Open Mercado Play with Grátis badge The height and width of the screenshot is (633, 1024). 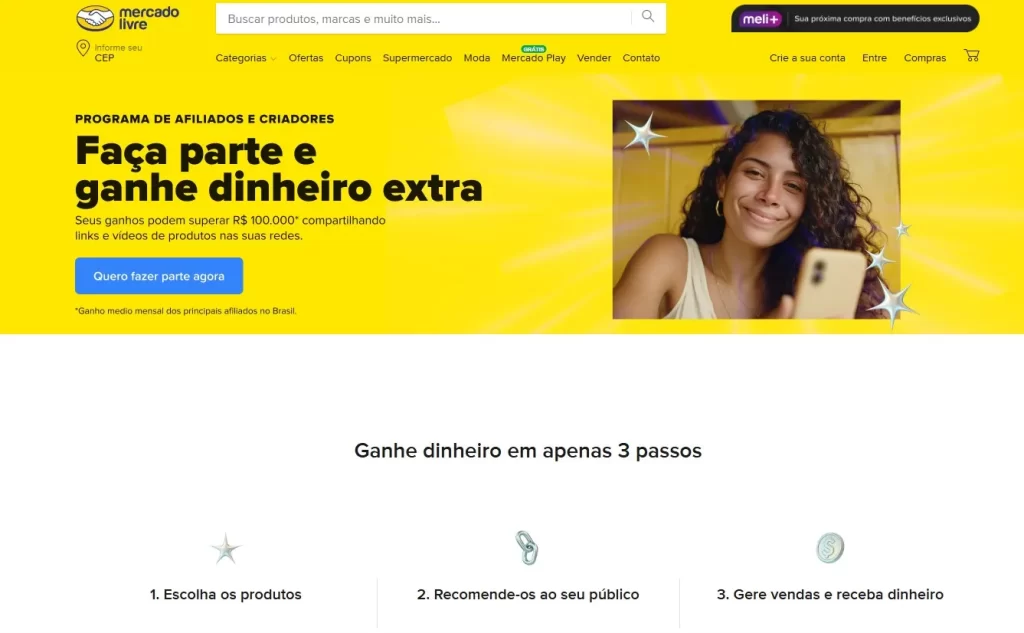tap(534, 56)
